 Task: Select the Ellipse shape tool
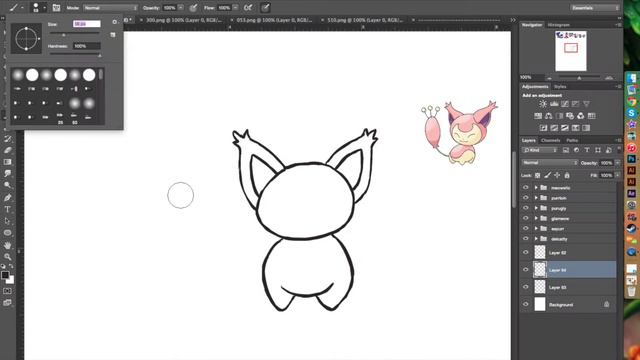point(8,233)
